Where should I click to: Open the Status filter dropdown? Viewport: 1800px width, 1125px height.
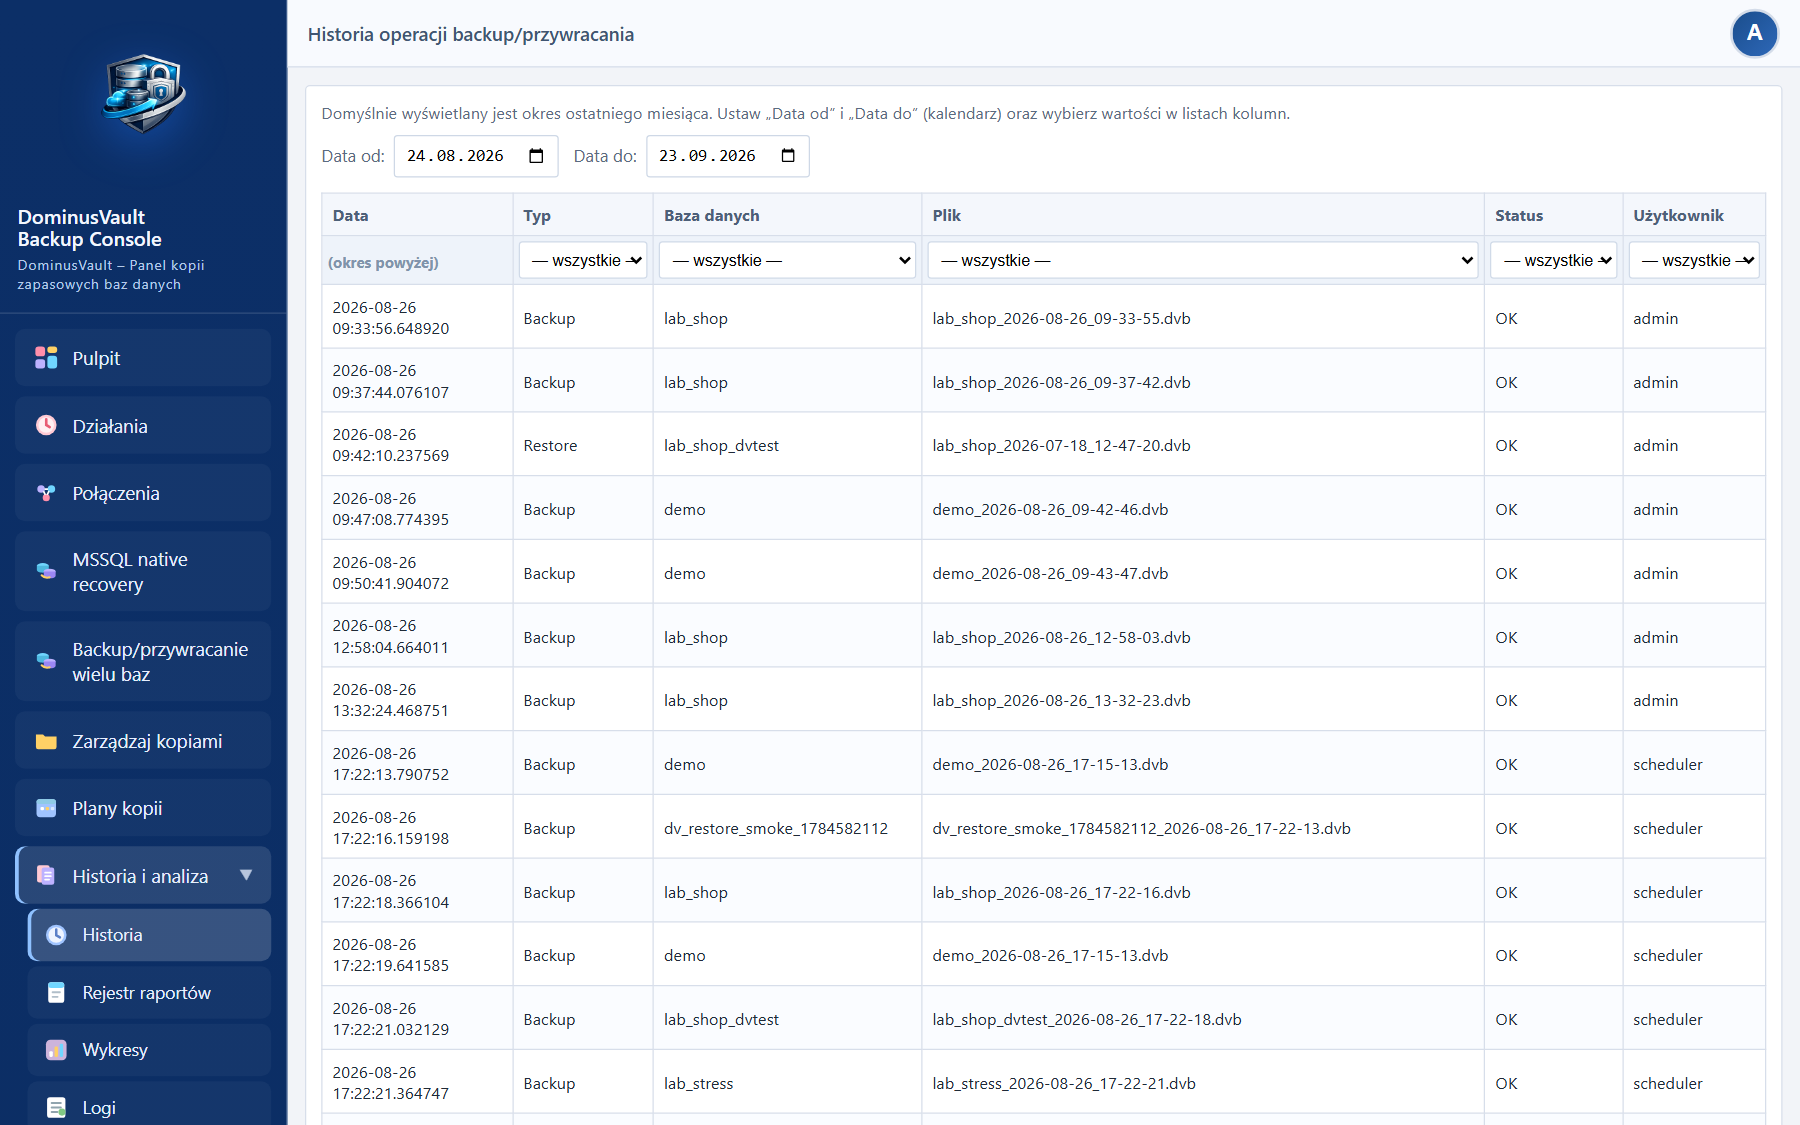click(x=1554, y=260)
